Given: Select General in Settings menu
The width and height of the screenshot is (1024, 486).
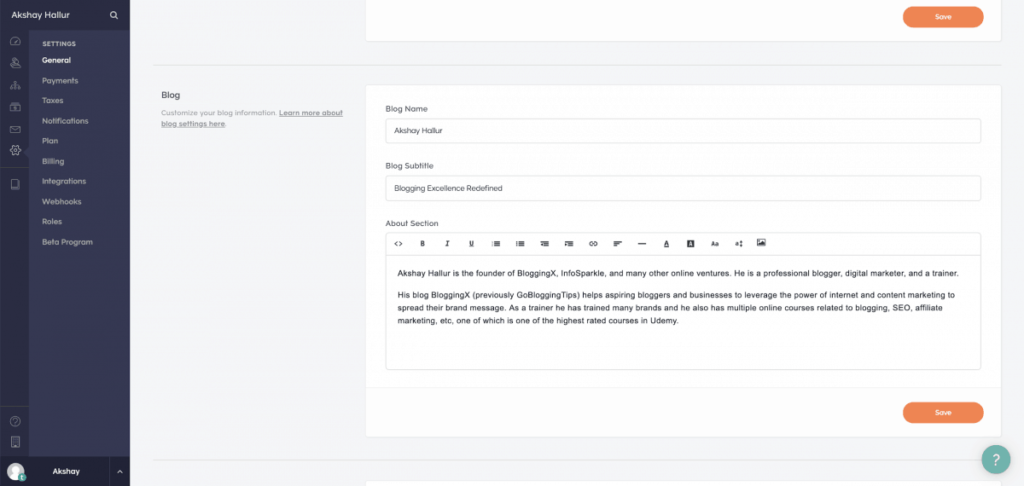Looking at the screenshot, I should tap(57, 60).
